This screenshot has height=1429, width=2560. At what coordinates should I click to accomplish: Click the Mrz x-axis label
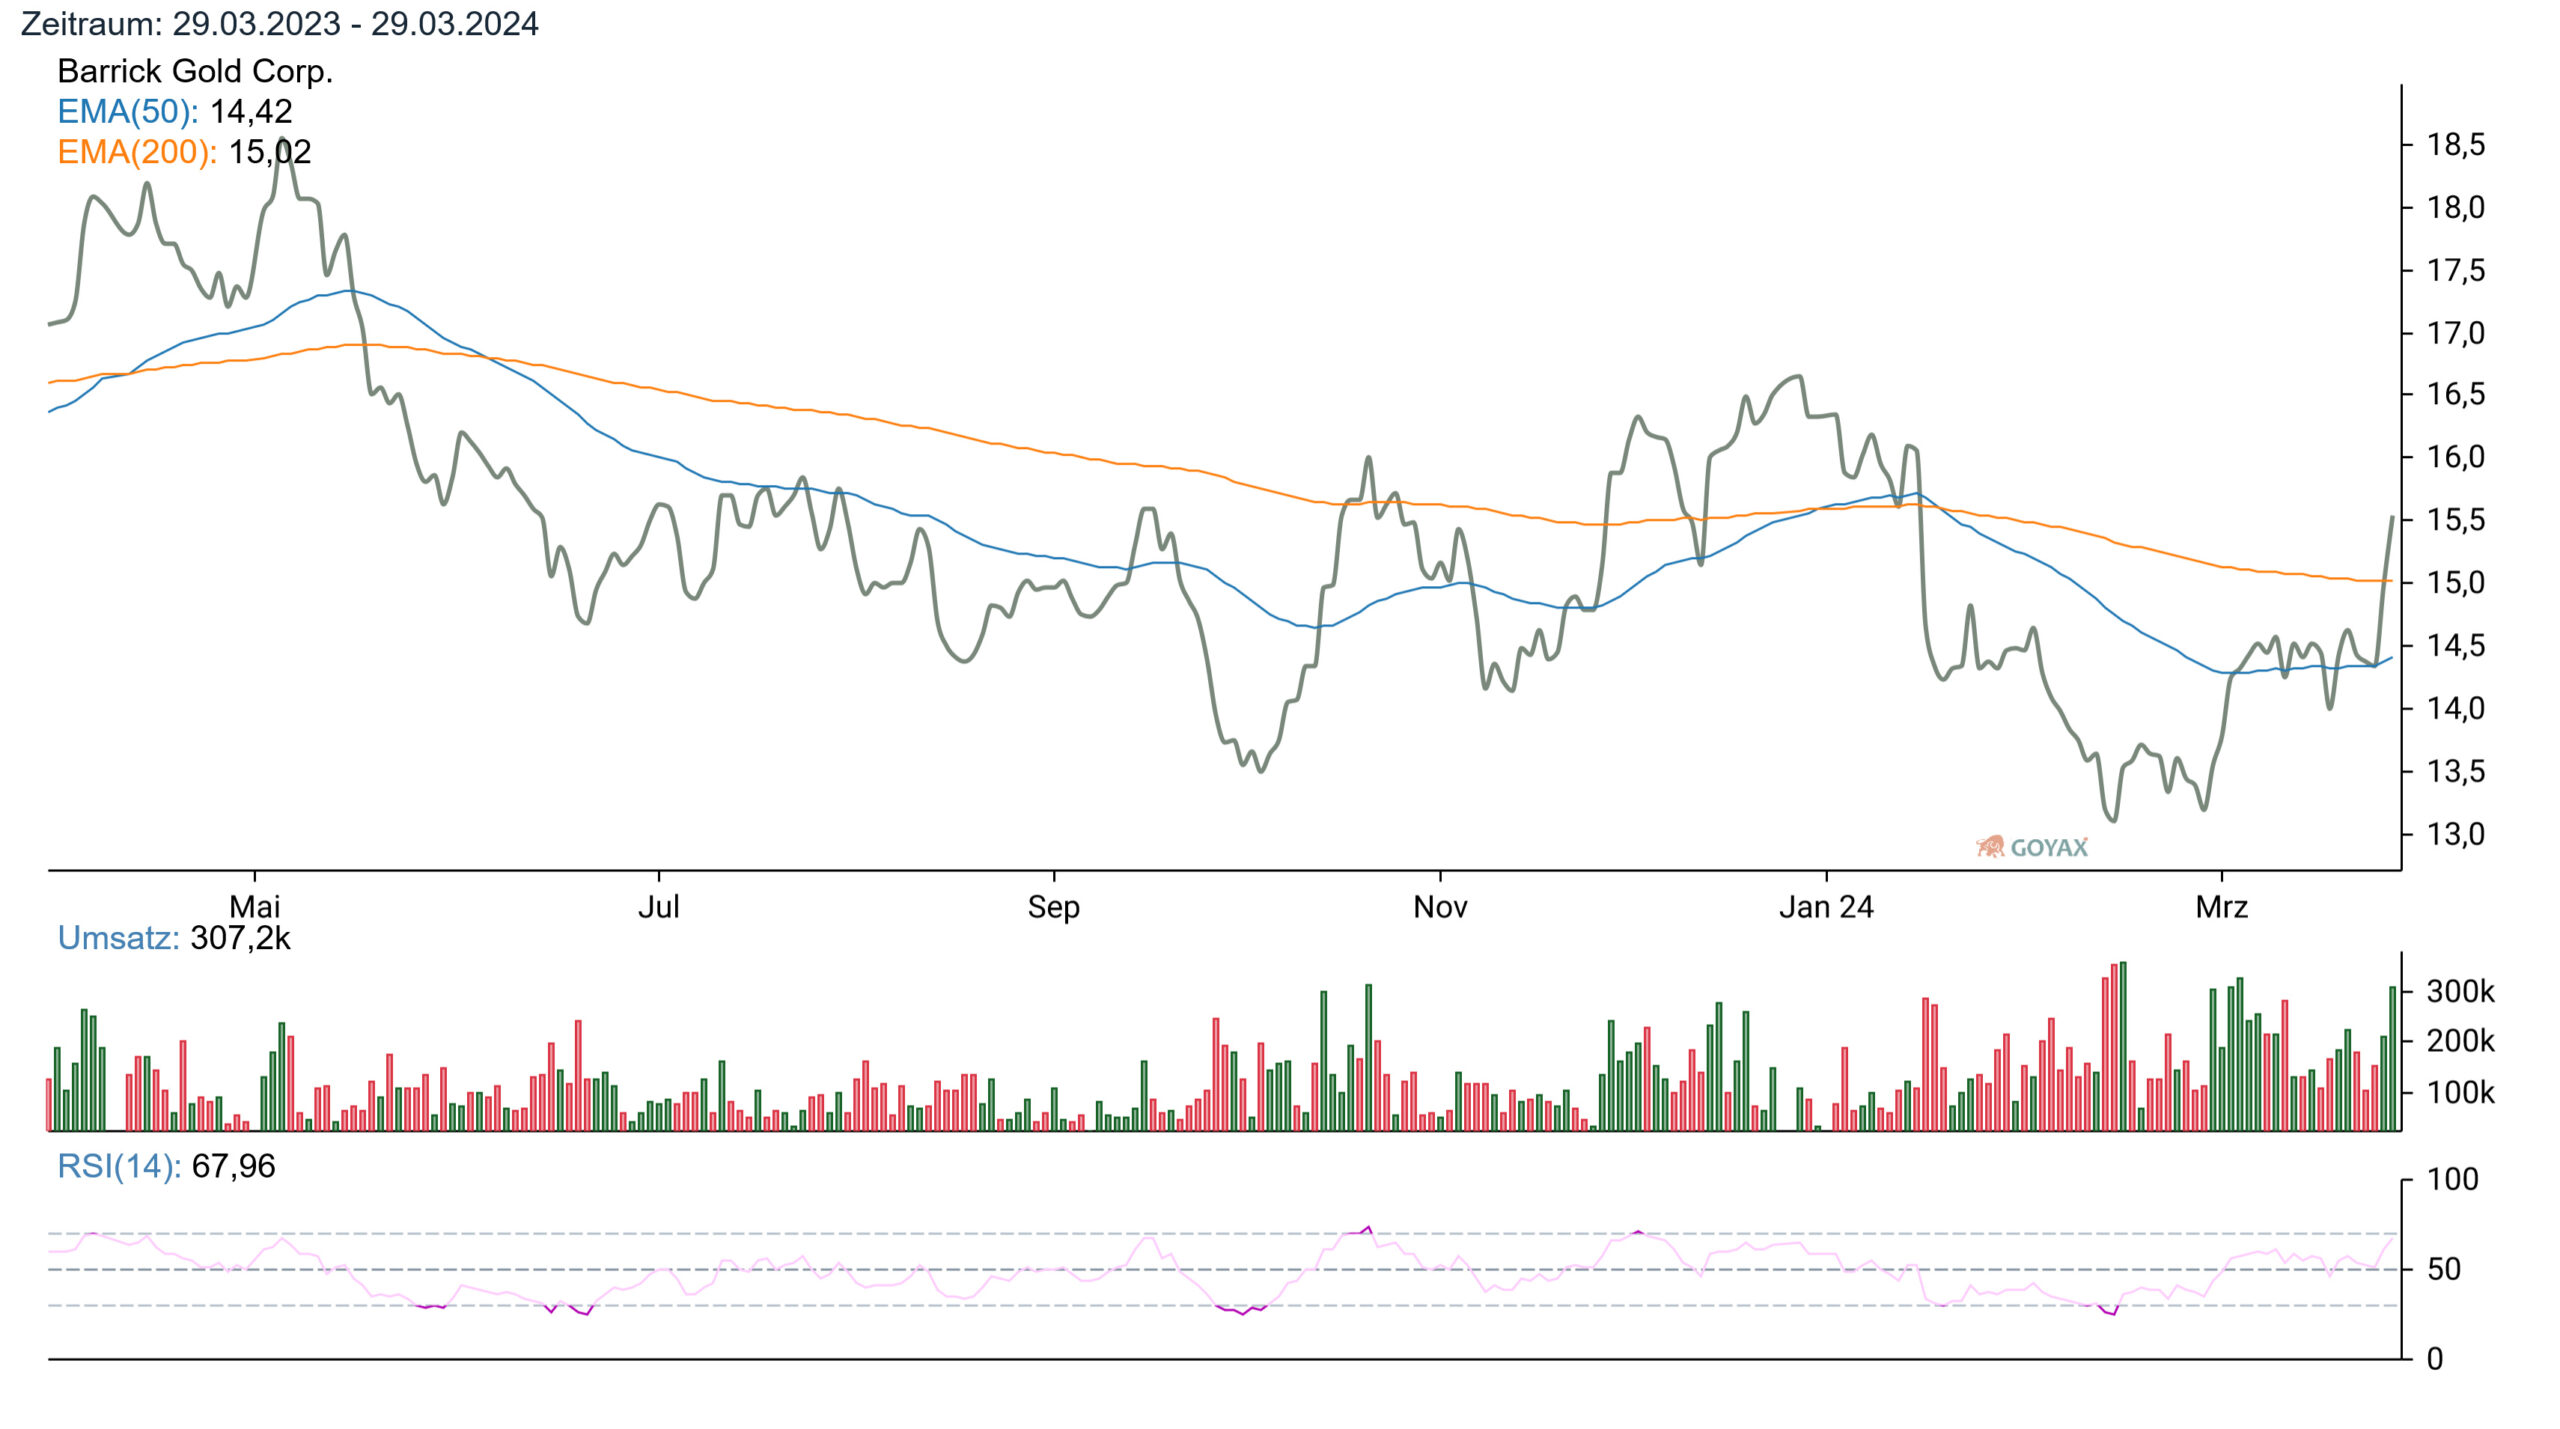[x=2221, y=907]
